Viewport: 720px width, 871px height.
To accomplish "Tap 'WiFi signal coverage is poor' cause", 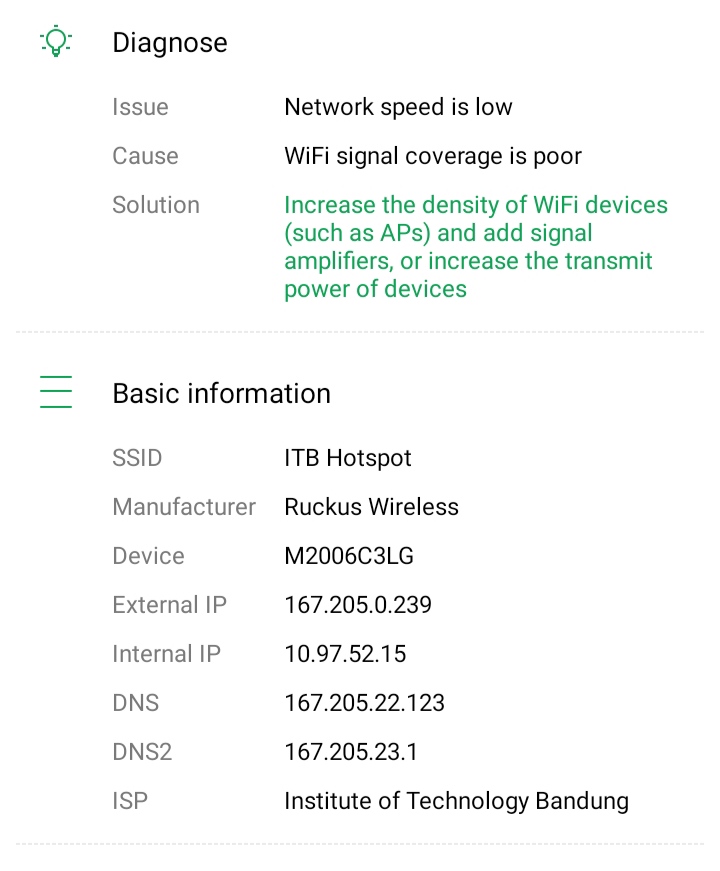I will click(432, 156).
